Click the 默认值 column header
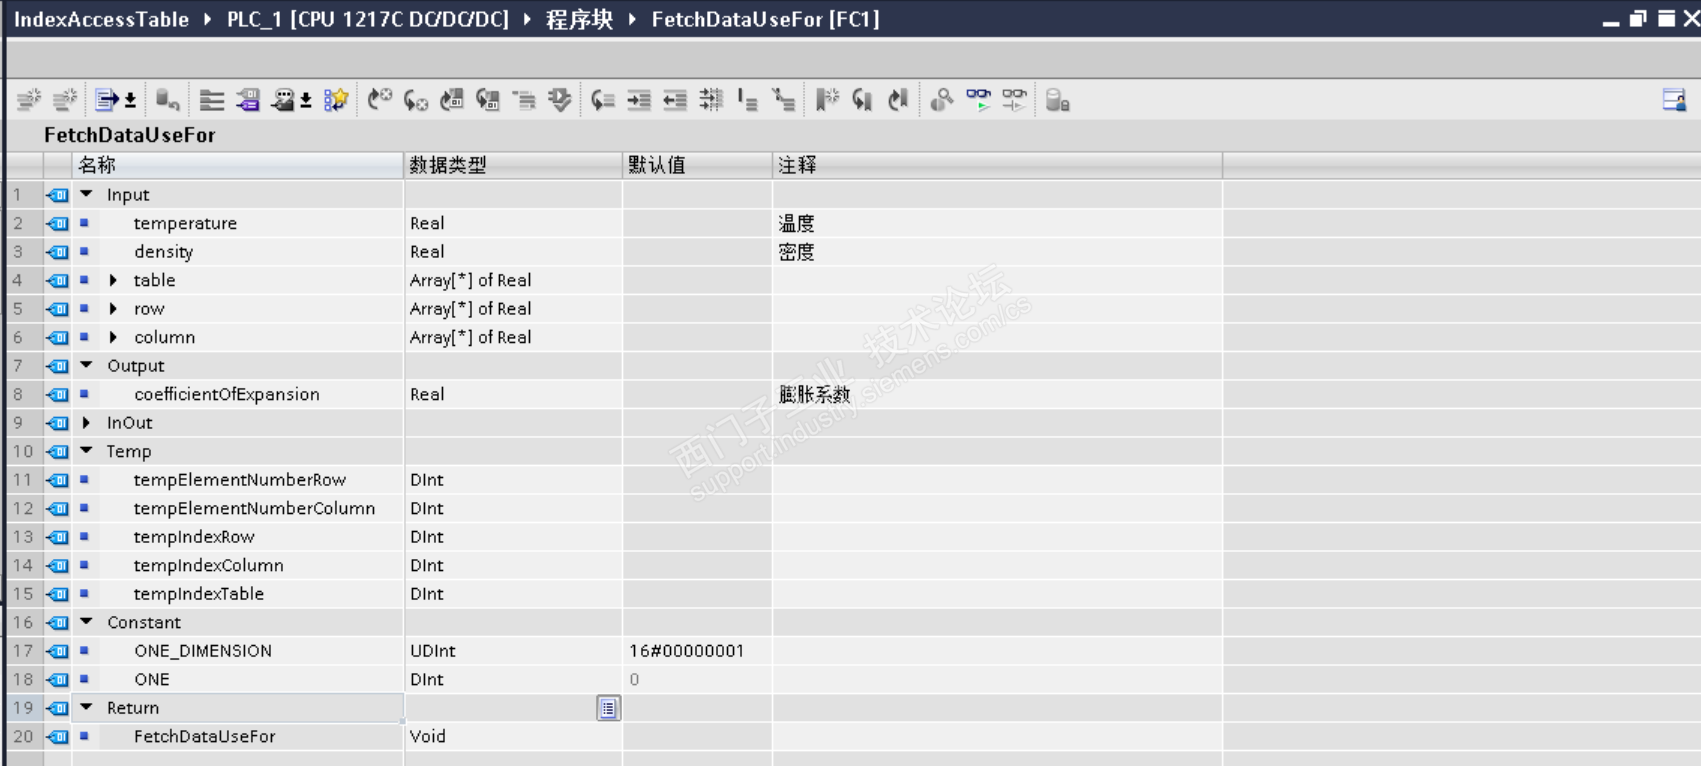The image size is (1701, 766). point(697,165)
